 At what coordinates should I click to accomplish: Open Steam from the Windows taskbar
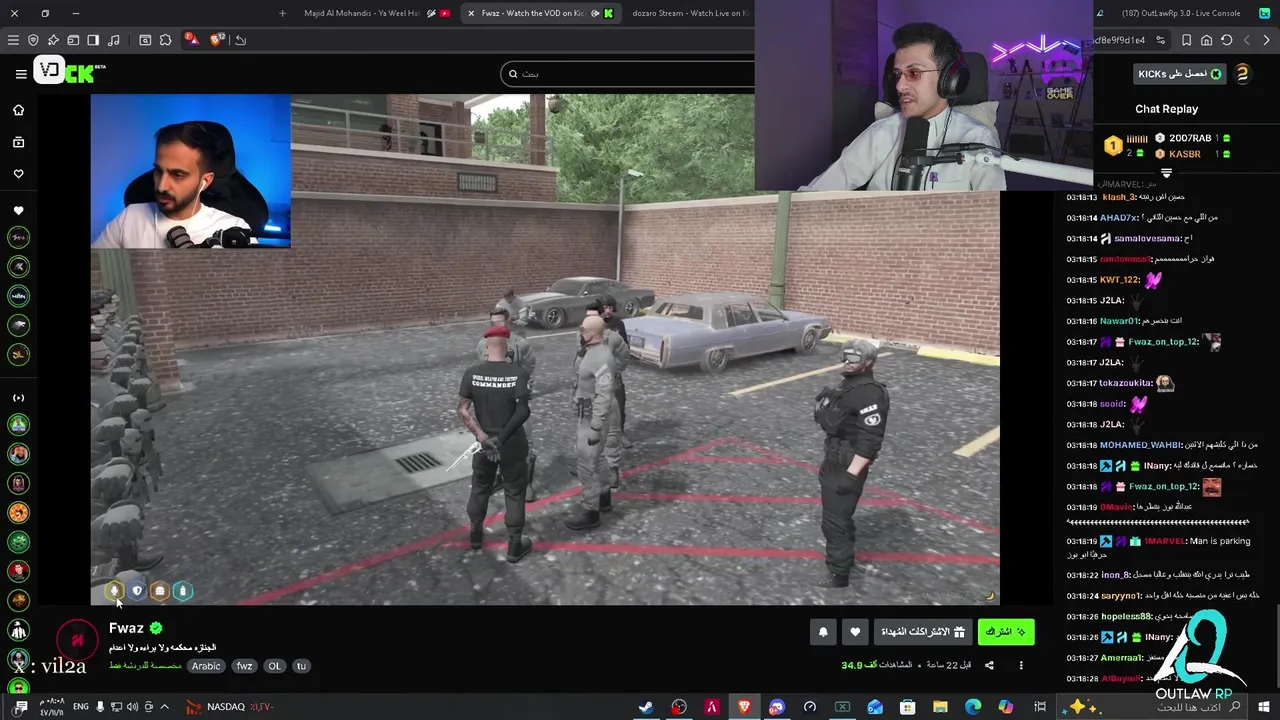pyautogui.click(x=646, y=707)
